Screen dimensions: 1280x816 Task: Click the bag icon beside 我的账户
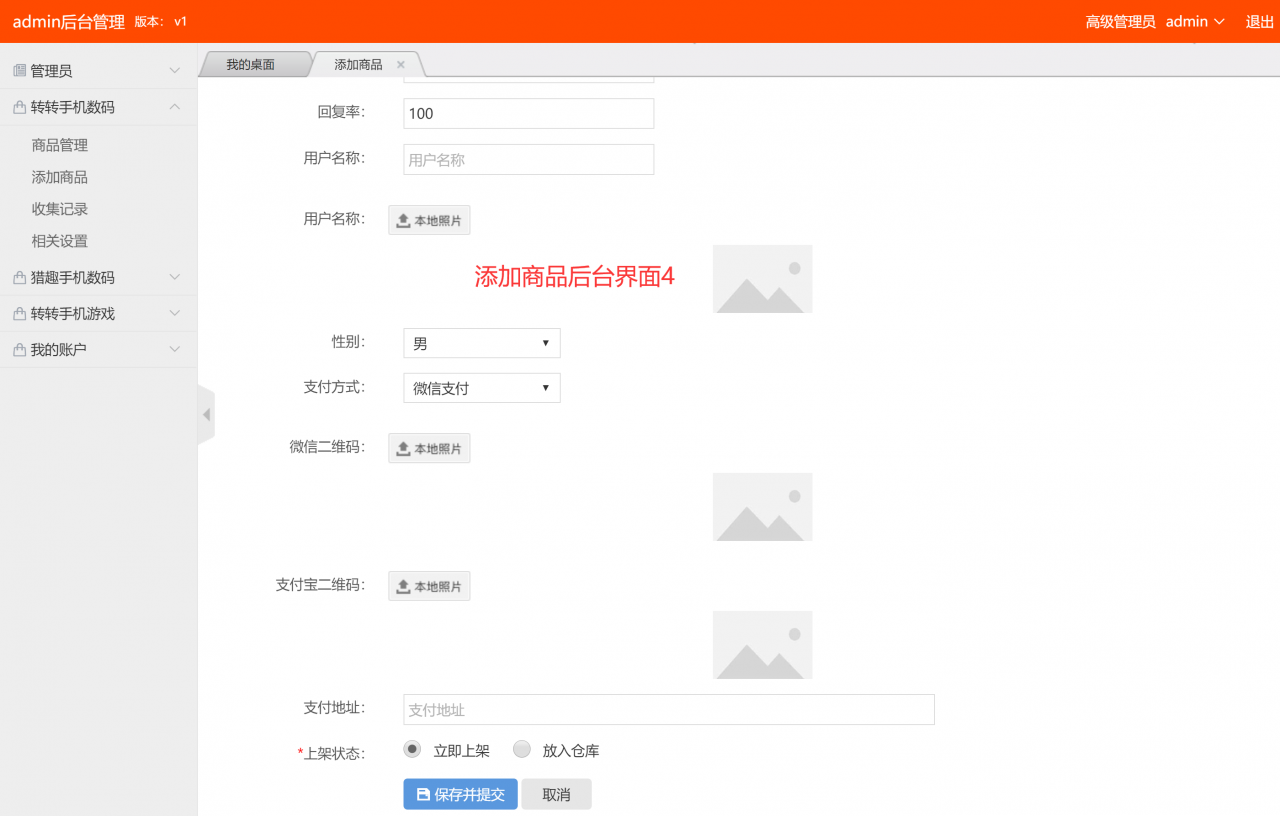(x=19, y=350)
